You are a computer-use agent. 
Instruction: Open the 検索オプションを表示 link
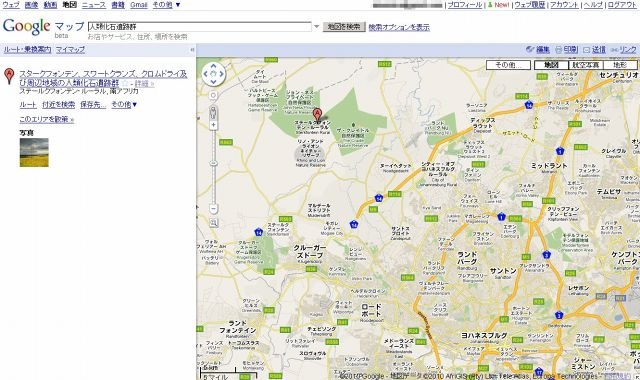[399, 27]
